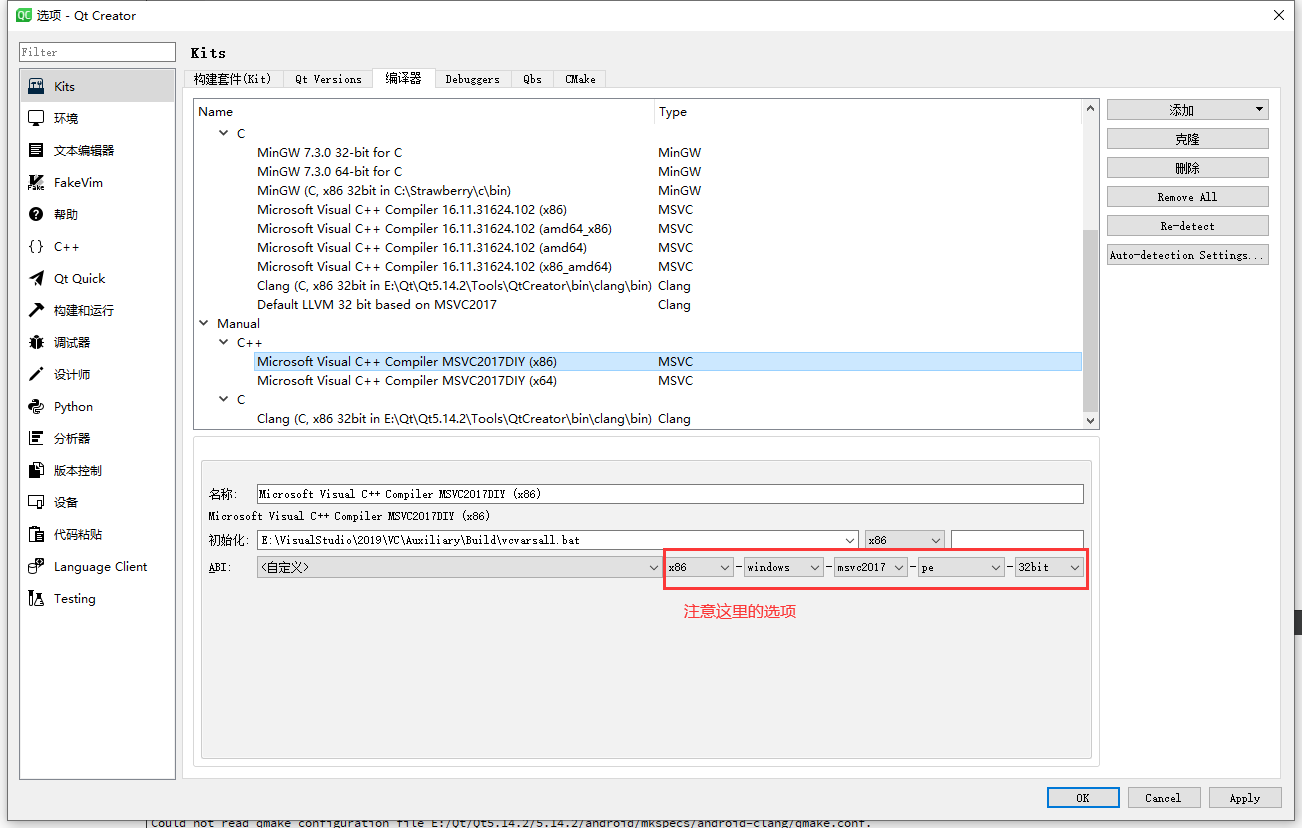Viewport: 1302px width, 828px height.
Task: Confirm with the OK button
Action: 1083,798
